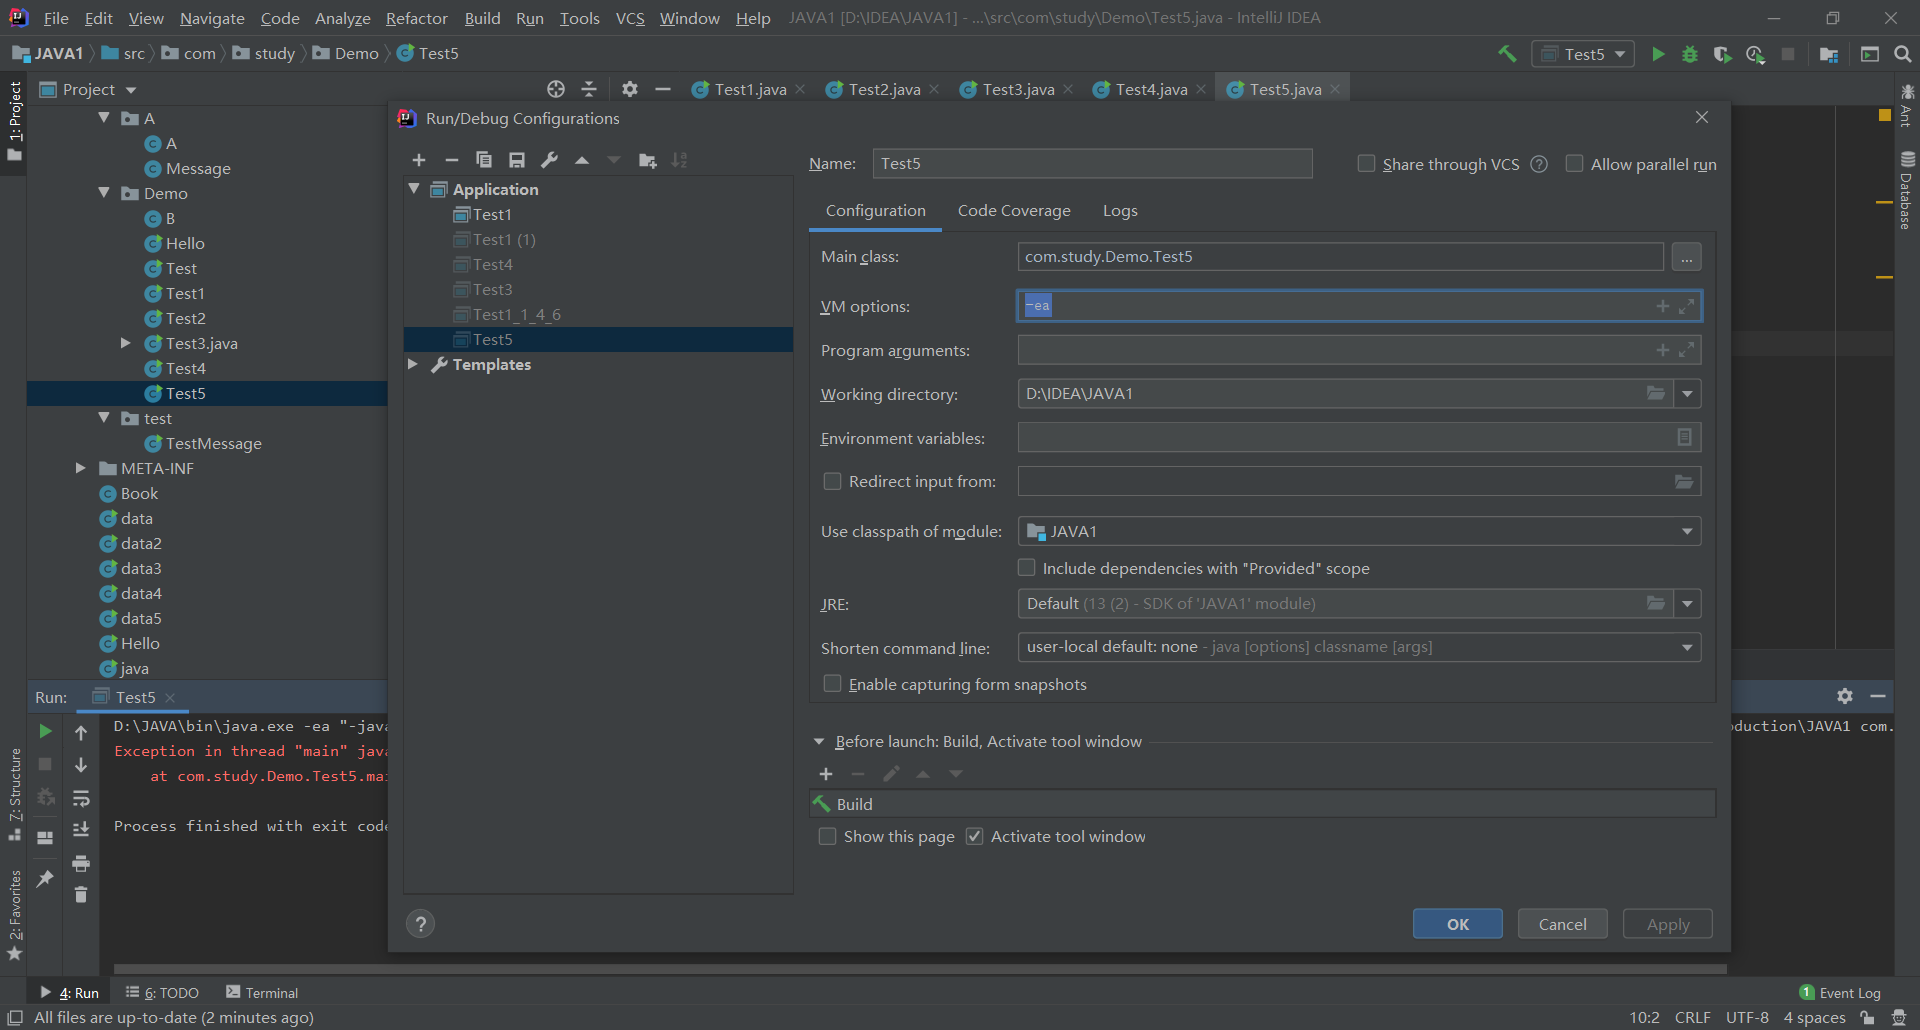Open help for Run/Debug Configurations
The image size is (1920, 1030).
pyautogui.click(x=421, y=924)
